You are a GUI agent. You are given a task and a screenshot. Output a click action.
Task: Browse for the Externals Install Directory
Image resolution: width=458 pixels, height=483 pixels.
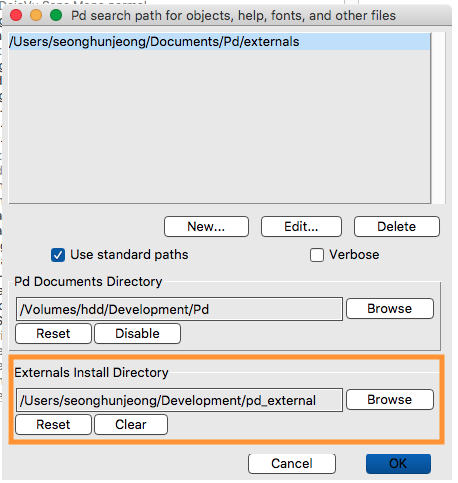tap(390, 399)
